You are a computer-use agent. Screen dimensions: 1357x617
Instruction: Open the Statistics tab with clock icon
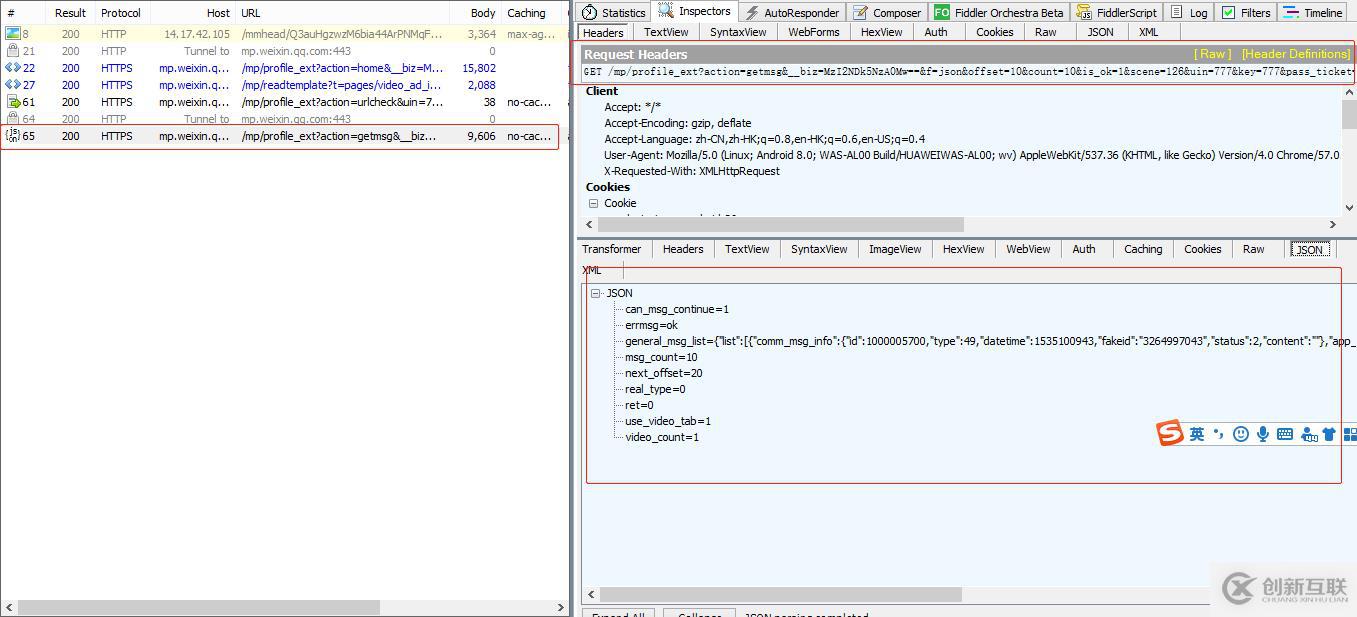click(x=613, y=13)
